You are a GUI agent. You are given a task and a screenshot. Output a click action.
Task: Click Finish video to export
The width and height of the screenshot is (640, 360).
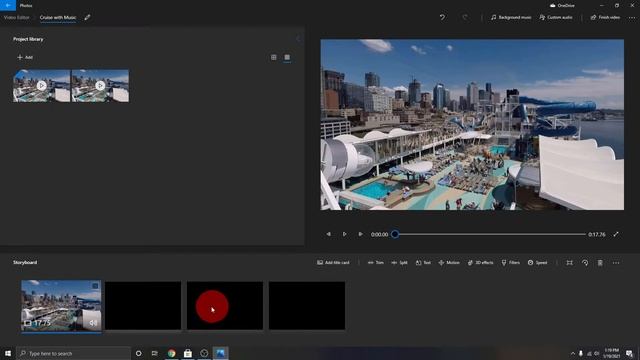[x=605, y=18]
